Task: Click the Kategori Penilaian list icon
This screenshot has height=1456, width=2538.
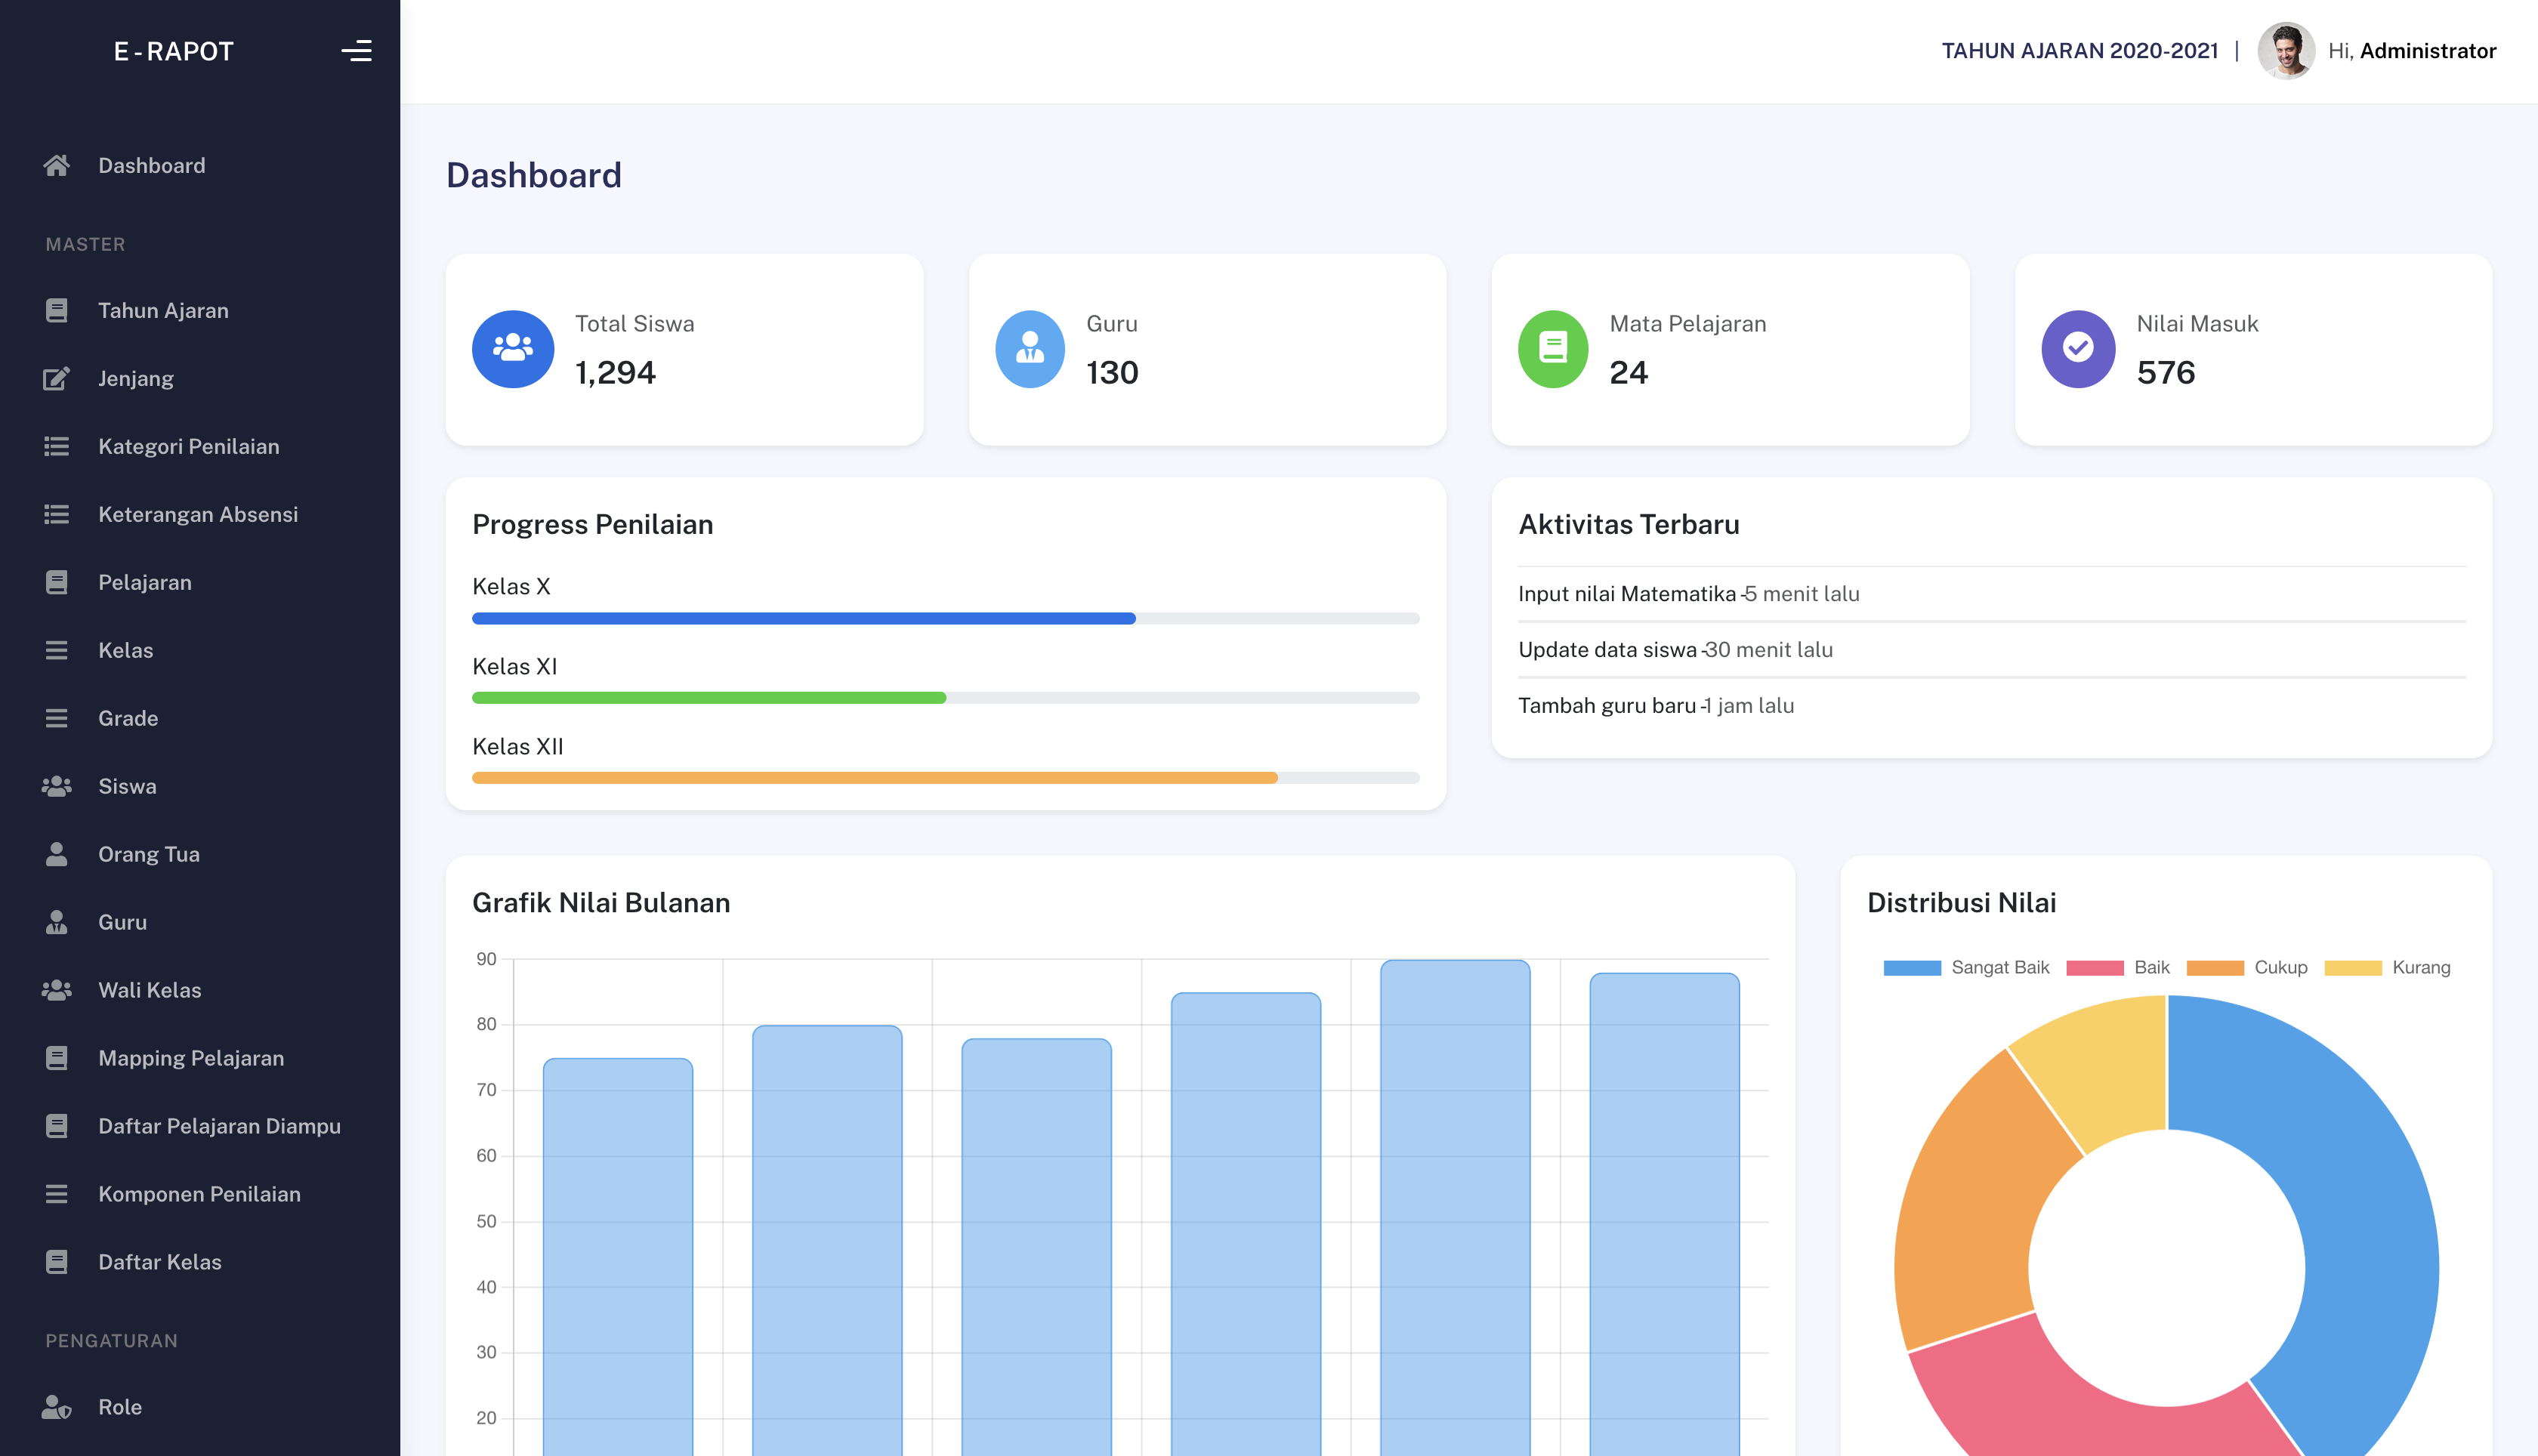Action: (57, 447)
